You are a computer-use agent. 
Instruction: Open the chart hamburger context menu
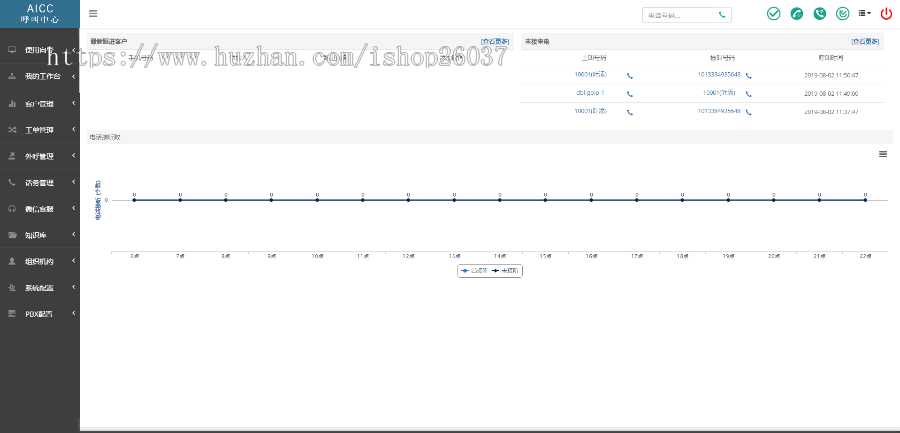coord(883,153)
